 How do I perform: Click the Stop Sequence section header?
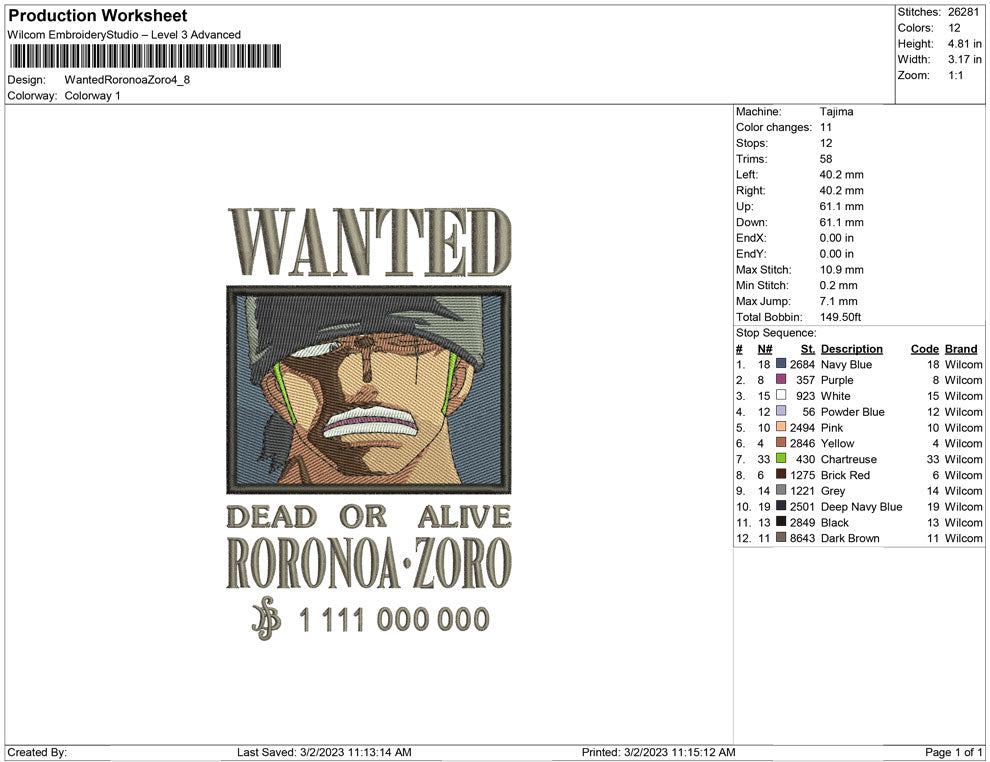click(x=777, y=332)
